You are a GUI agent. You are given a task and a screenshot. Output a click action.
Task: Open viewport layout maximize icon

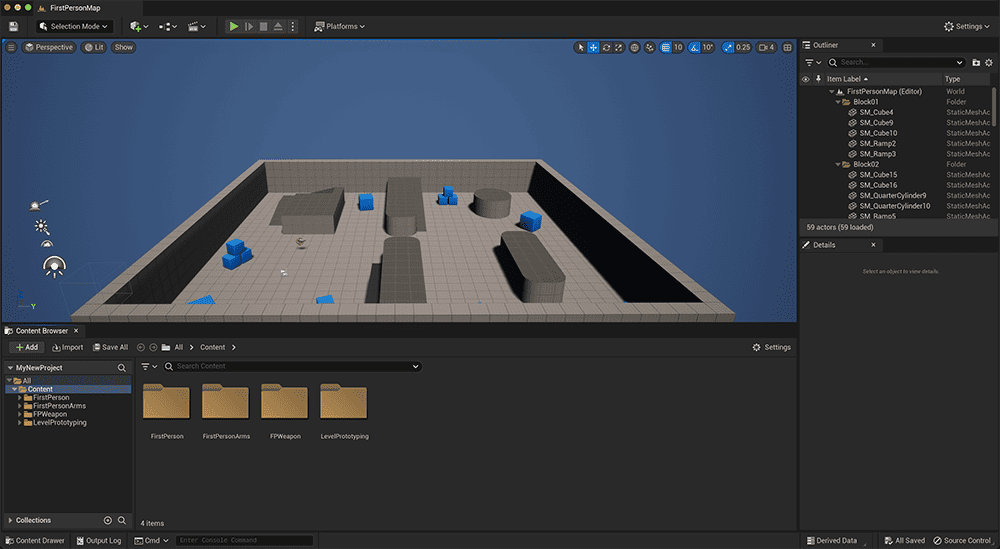pos(788,47)
